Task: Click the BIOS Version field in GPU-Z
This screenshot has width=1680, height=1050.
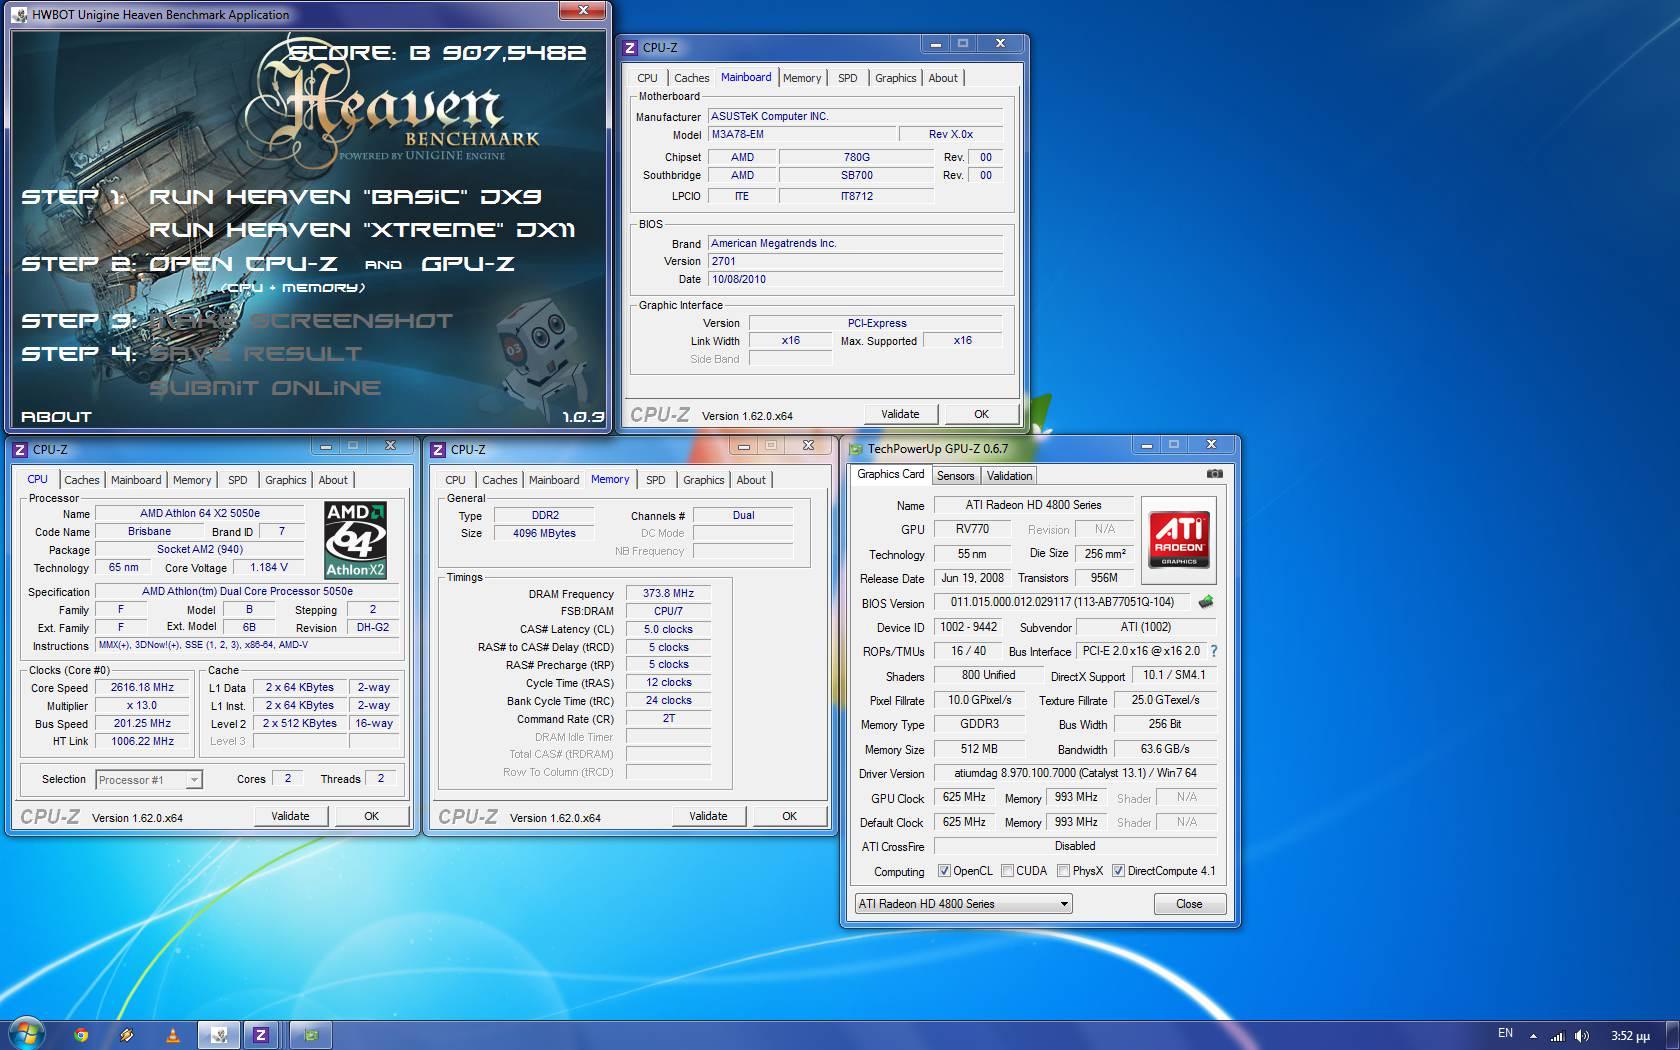Action: pyautogui.click(x=1063, y=602)
